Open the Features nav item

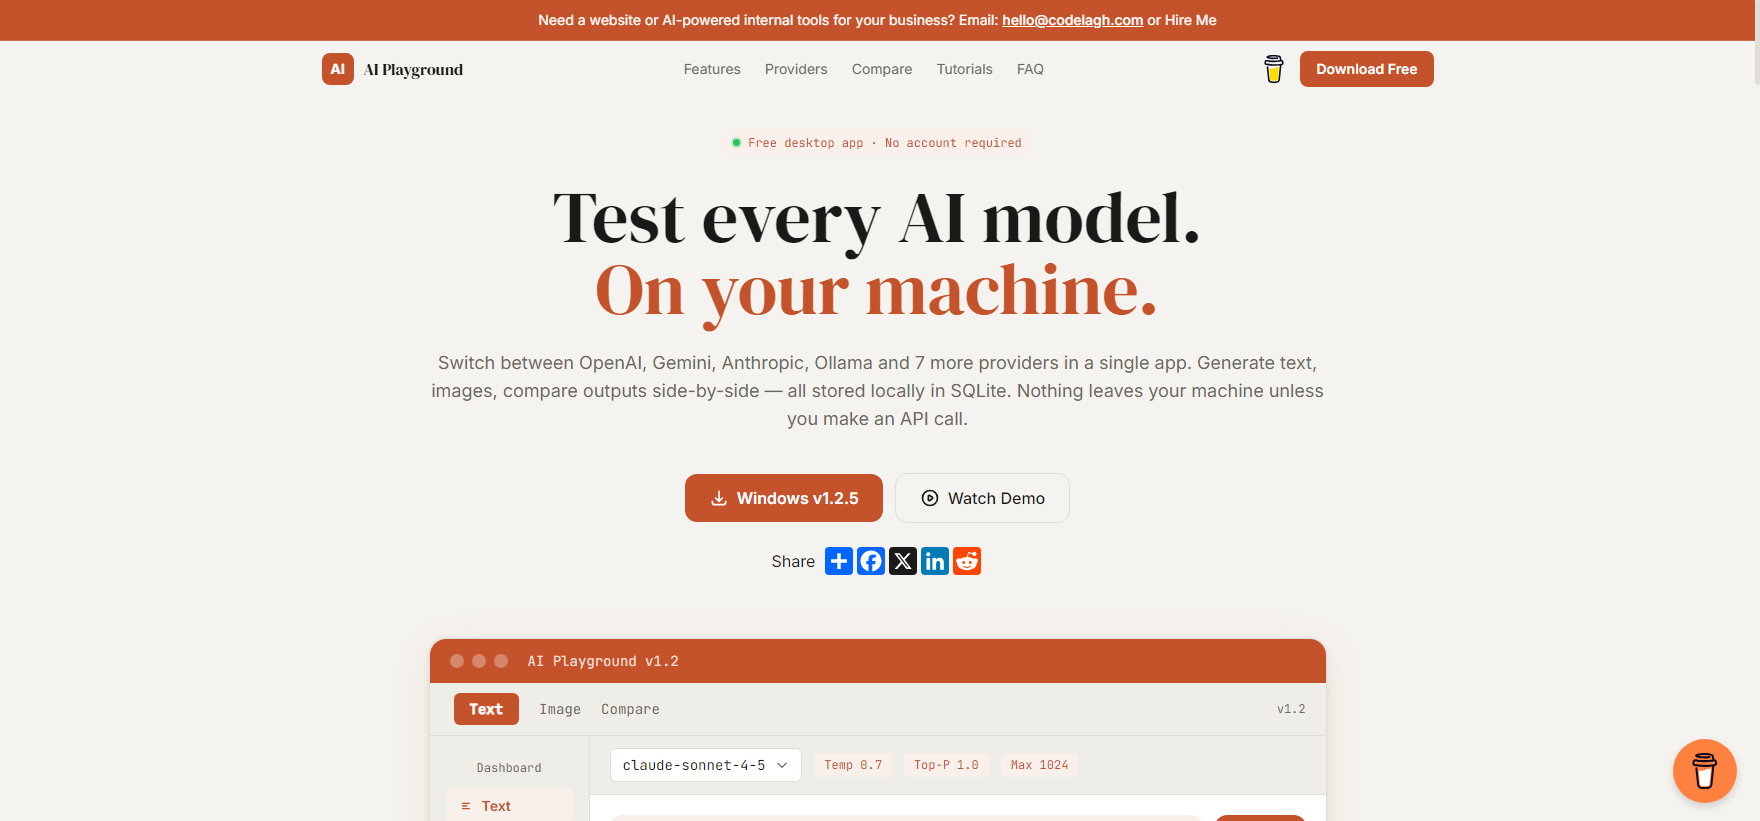[x=712, y=69]
